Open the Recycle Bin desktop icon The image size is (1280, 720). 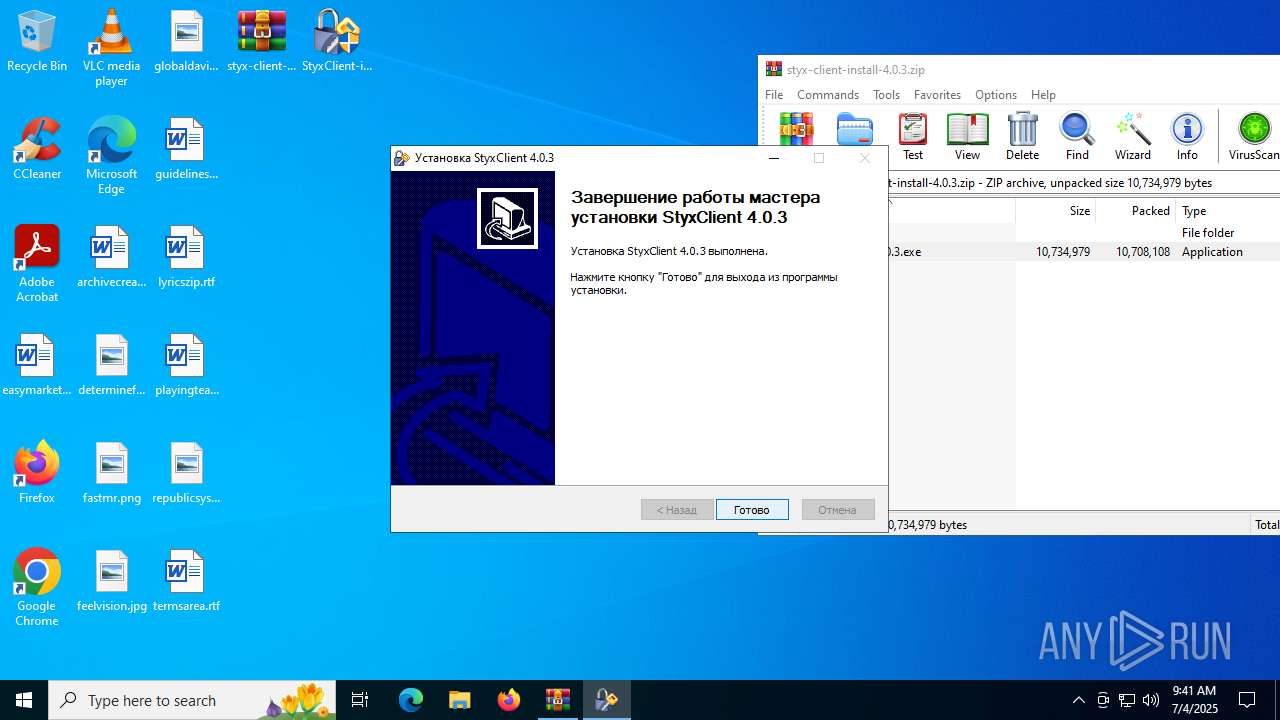[x=37, y=42]
